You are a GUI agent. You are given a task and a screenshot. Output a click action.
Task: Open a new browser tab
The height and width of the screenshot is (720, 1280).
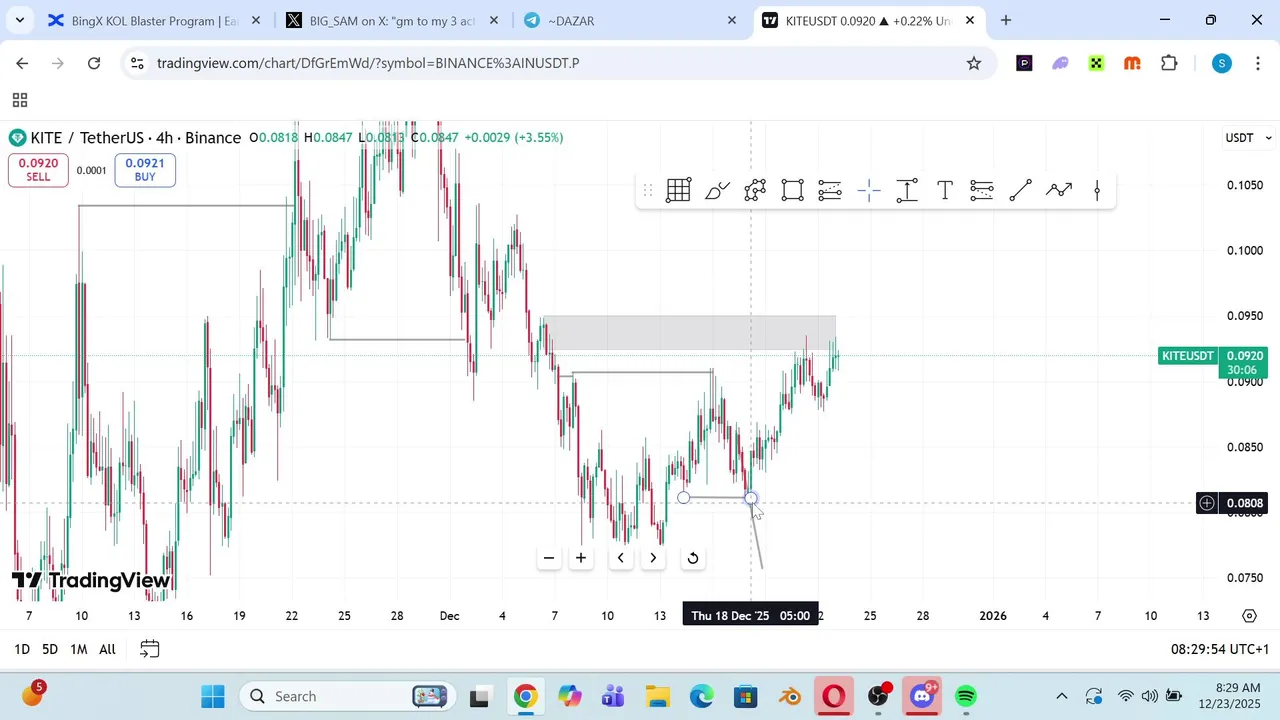click(x=1006, y=20)
